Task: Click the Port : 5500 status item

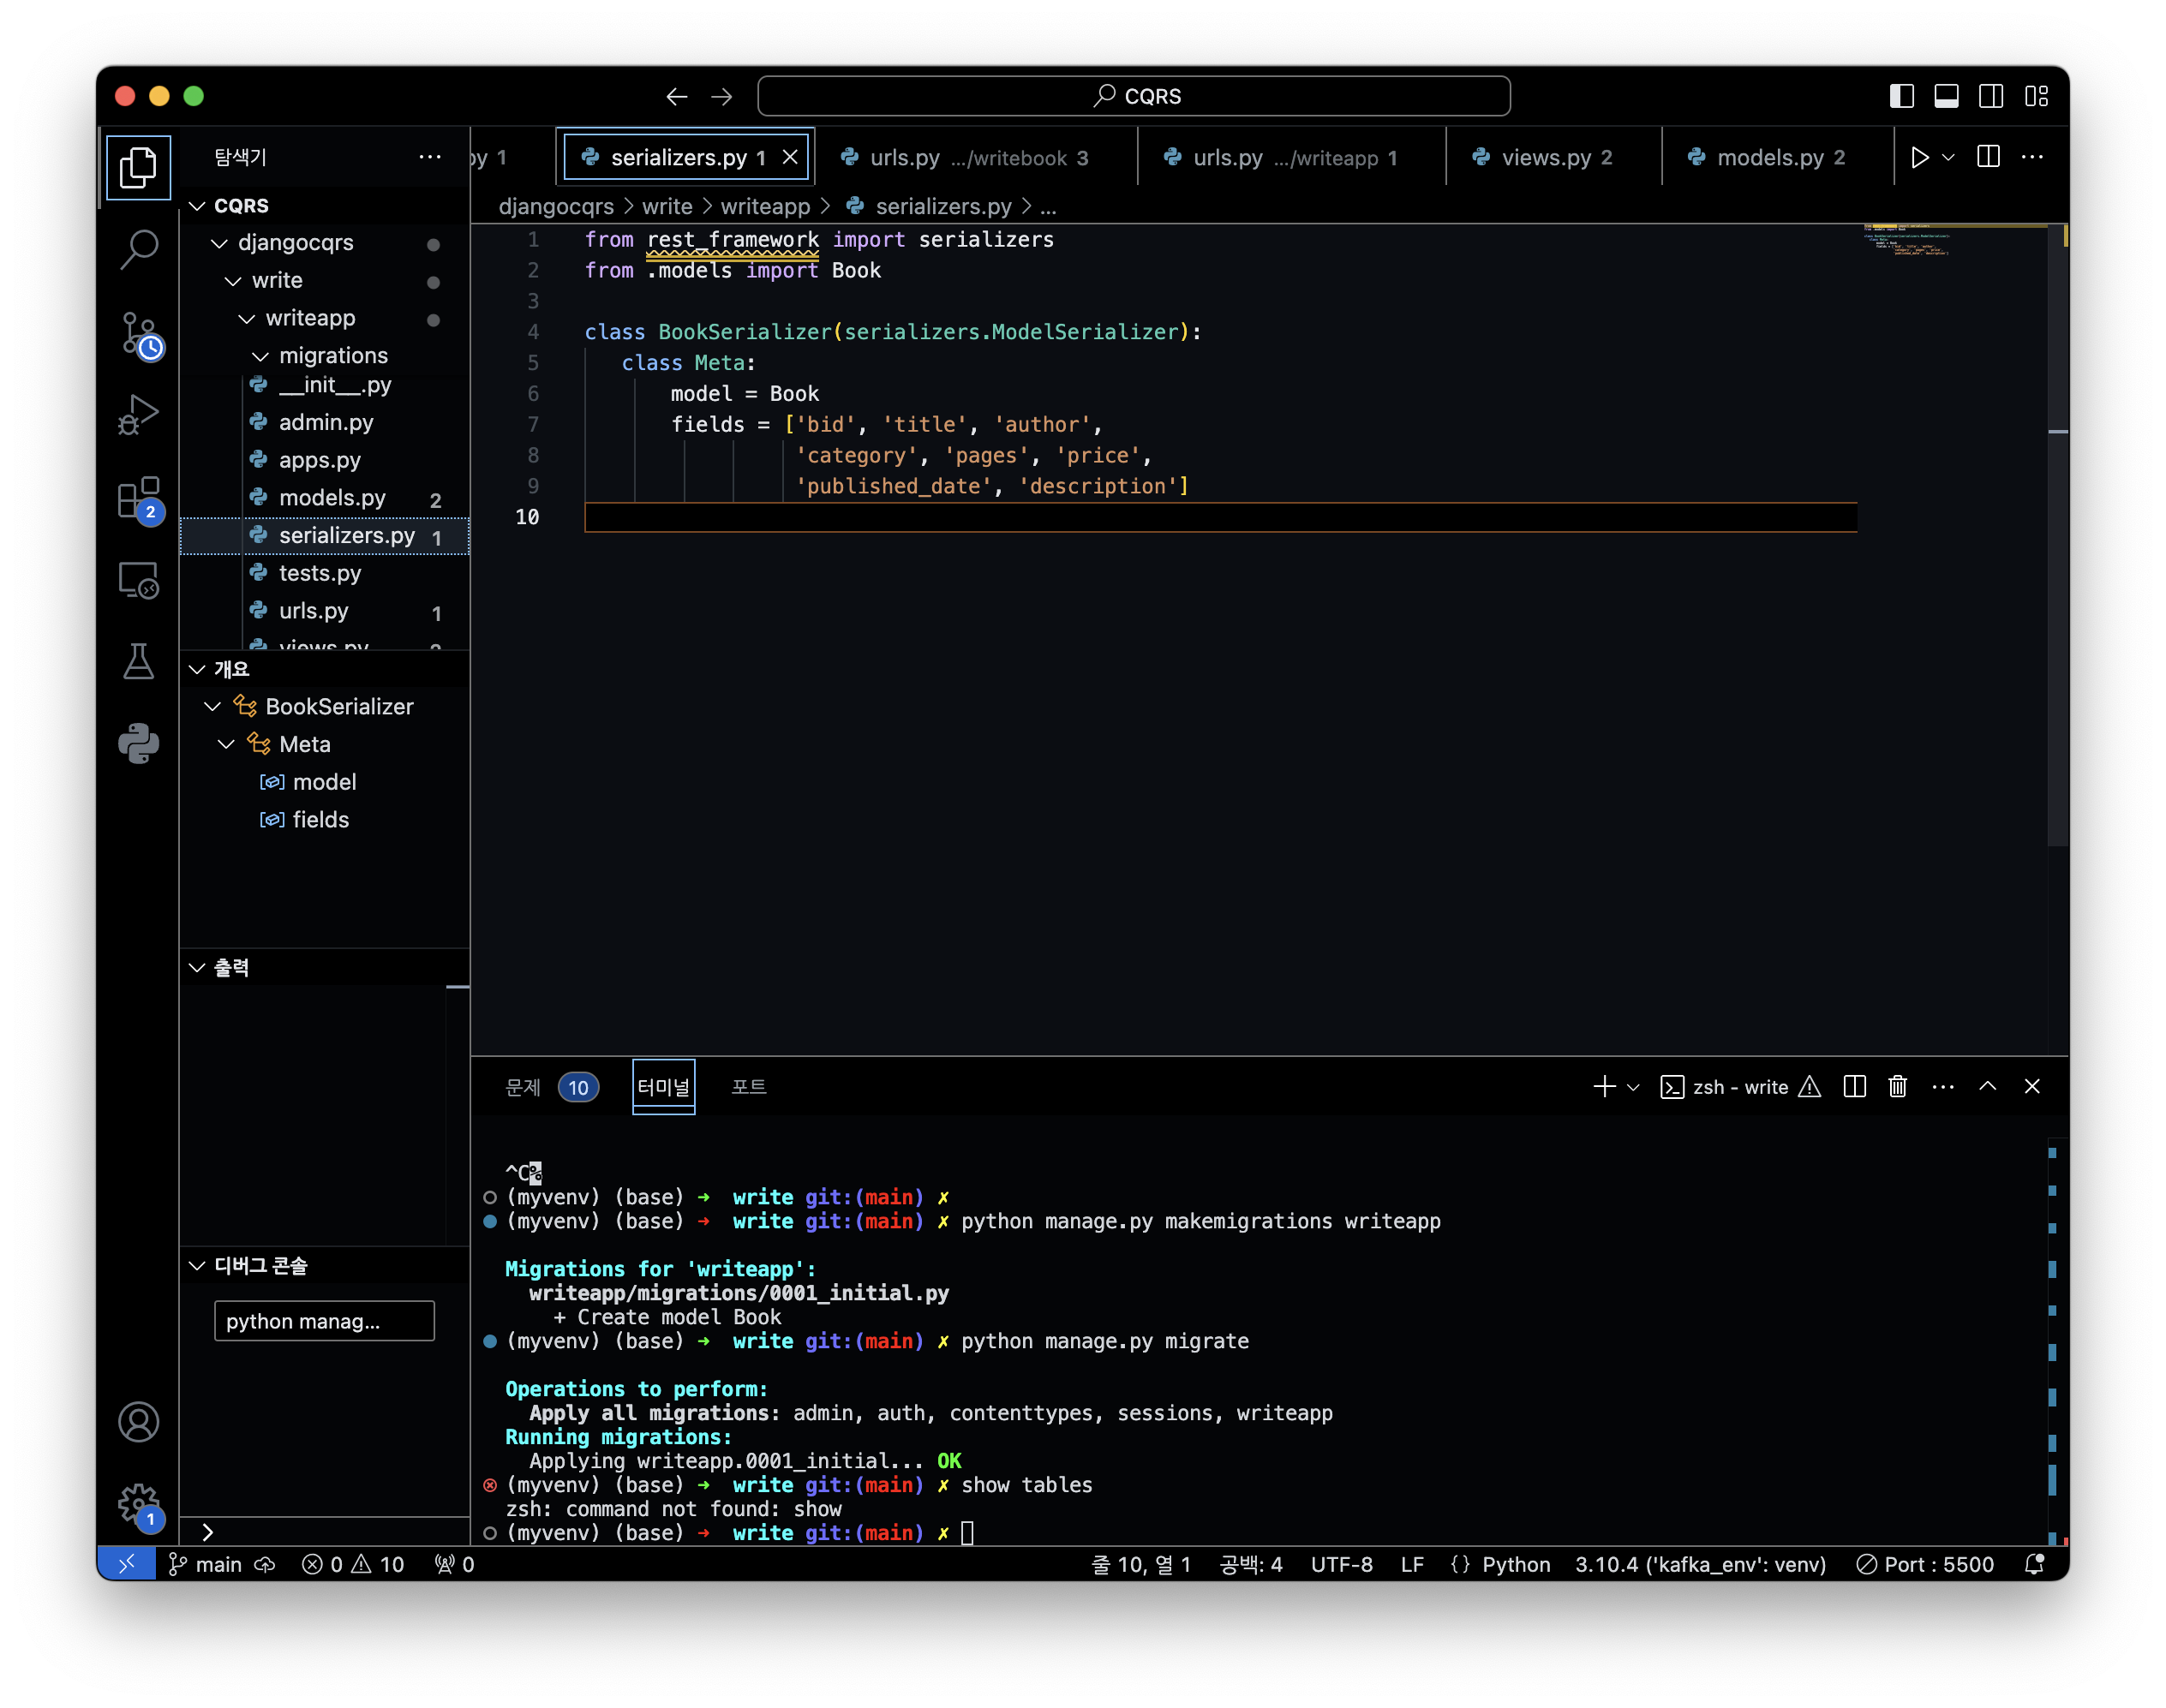Action: pyautogui.click(x=1925, y=1564)
